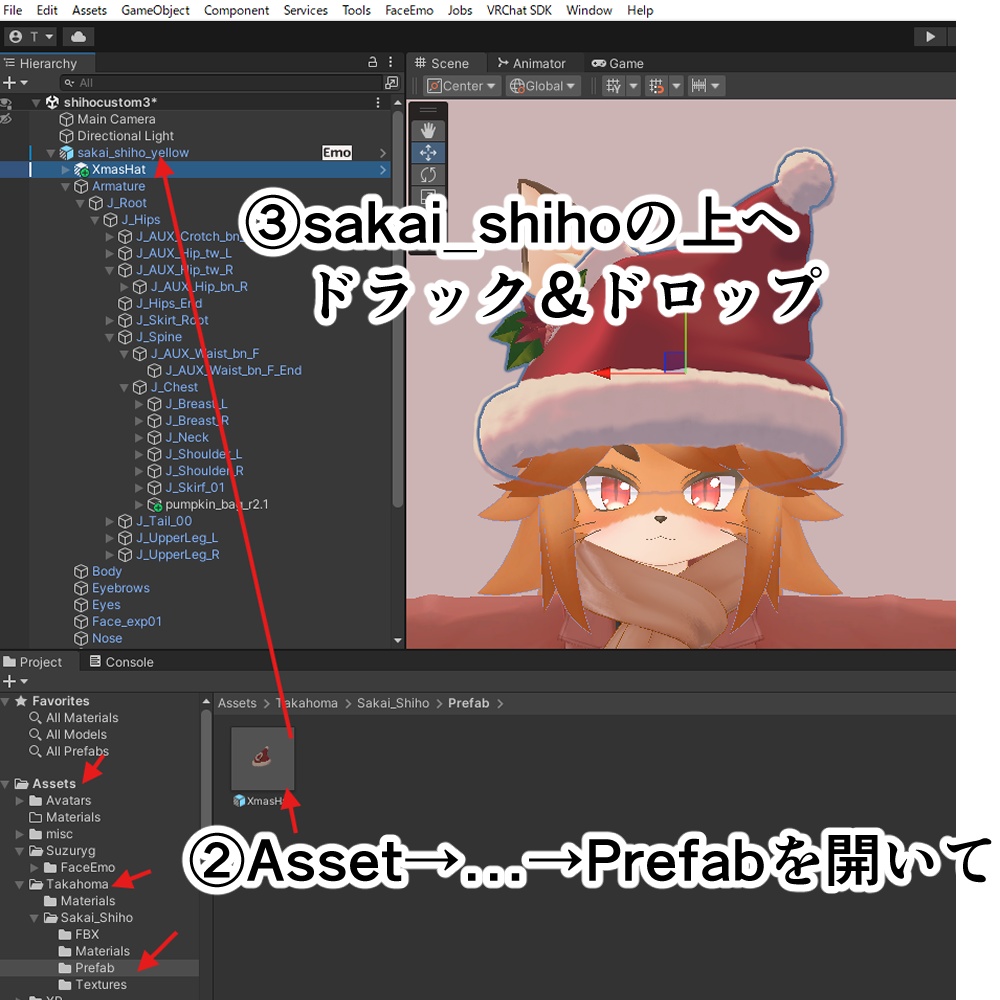Open sakai_shiho_yellow prefab arrow
The height and width of the screenshot is (1000, 1000).
point(383,153)
